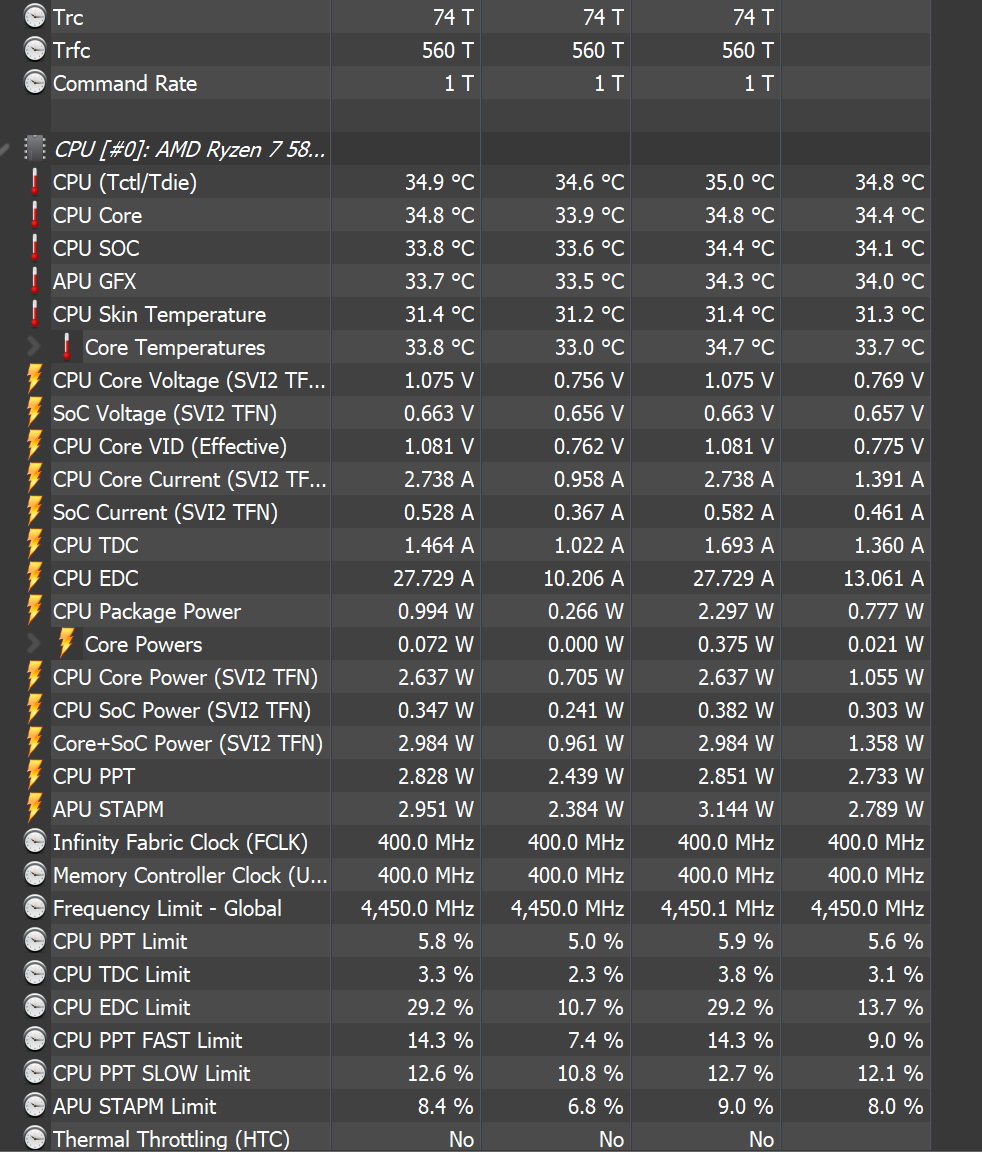The width and height of the screenshot is (982, 1152).
Task: Click the 31.3 °C Skin Temperature average value
Action: click(x=889, y=314)
